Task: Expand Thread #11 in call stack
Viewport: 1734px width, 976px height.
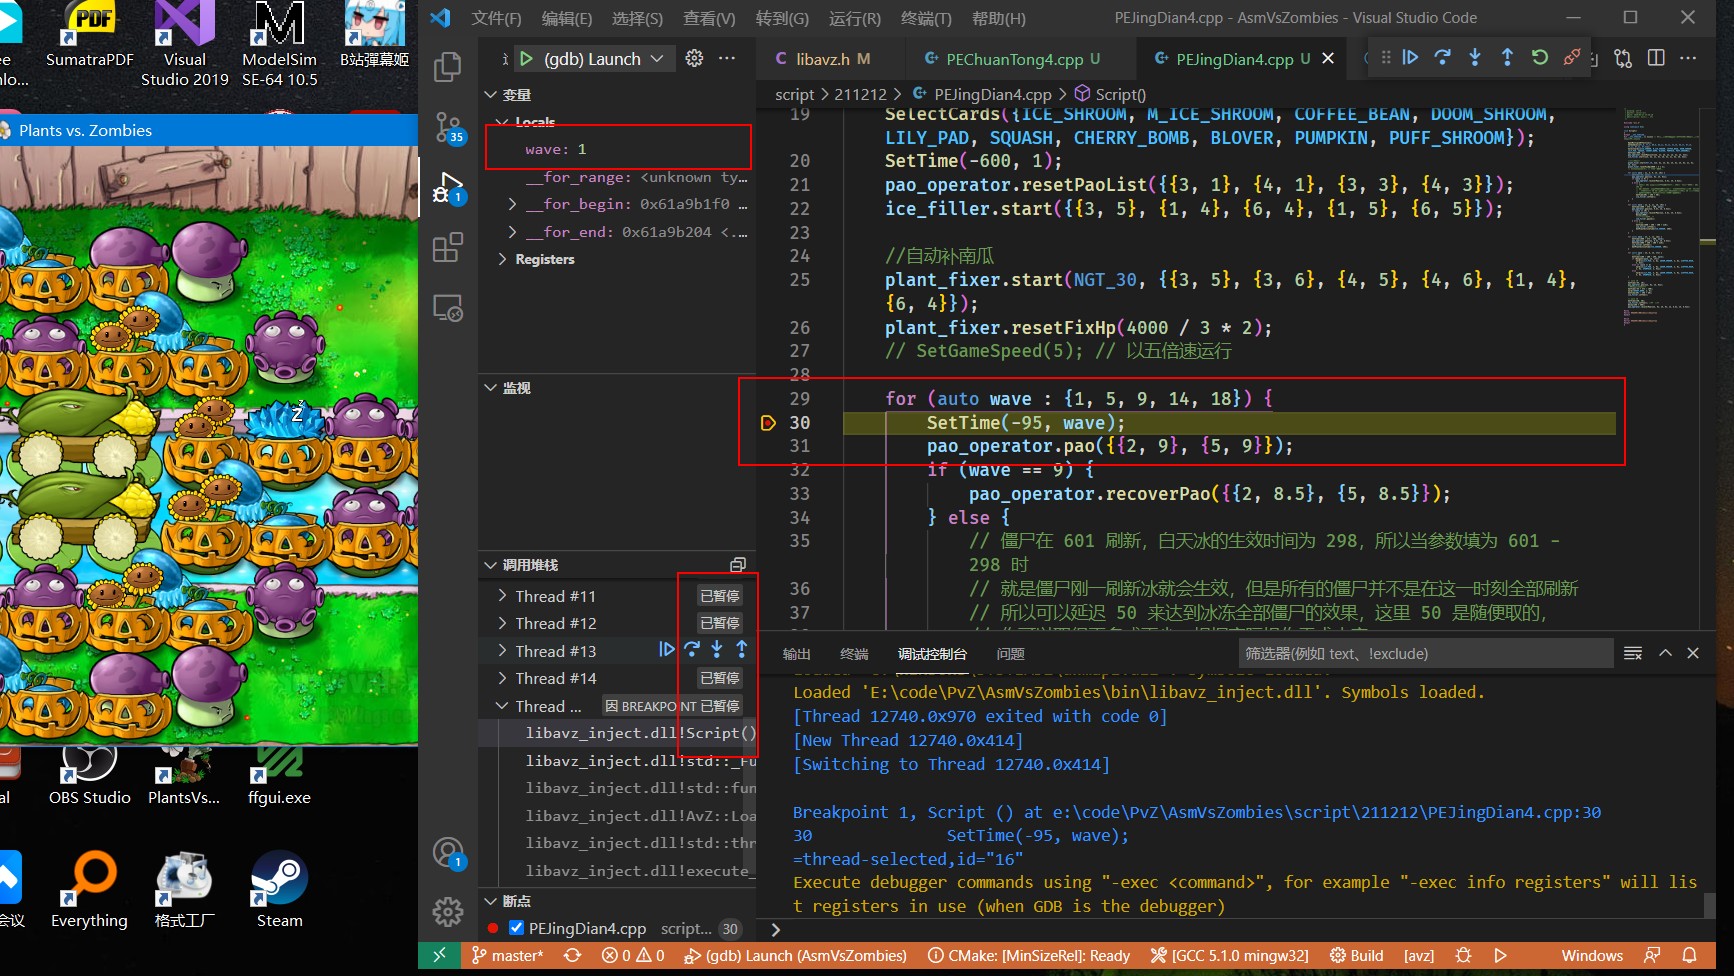Action: pyautogui.click(x=502, y=596)
